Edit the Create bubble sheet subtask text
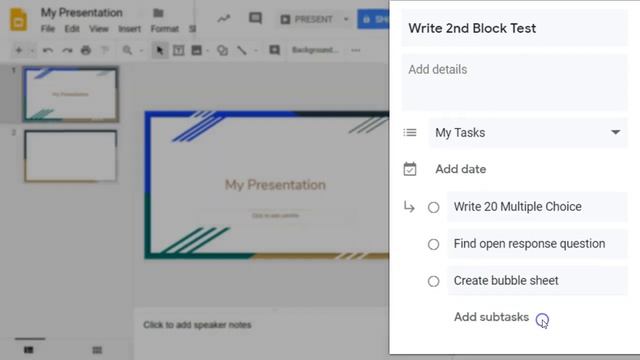The height and width of the screenshot is (360, 640). 537,281
